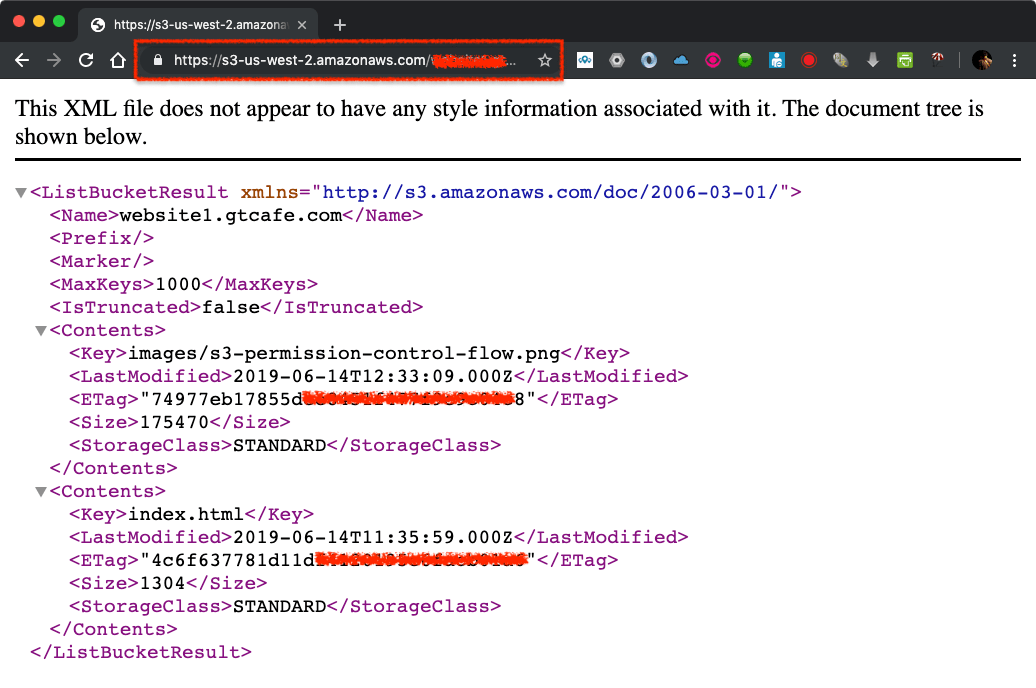This screenshot has height=688, width=1036.
Task: Bookmark this page with the star icon
Action: (544, 60)
